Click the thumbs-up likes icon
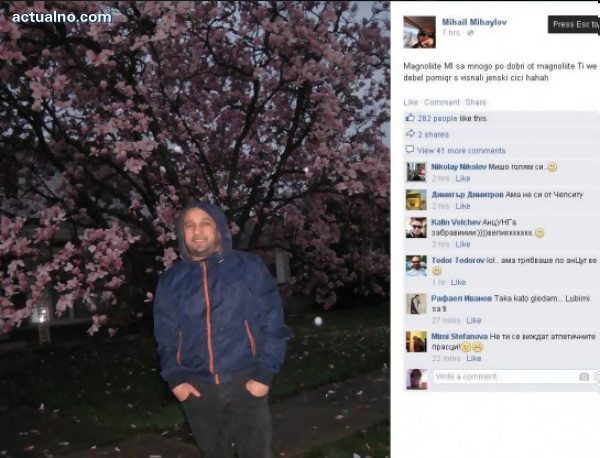 [x=410, y=117]
